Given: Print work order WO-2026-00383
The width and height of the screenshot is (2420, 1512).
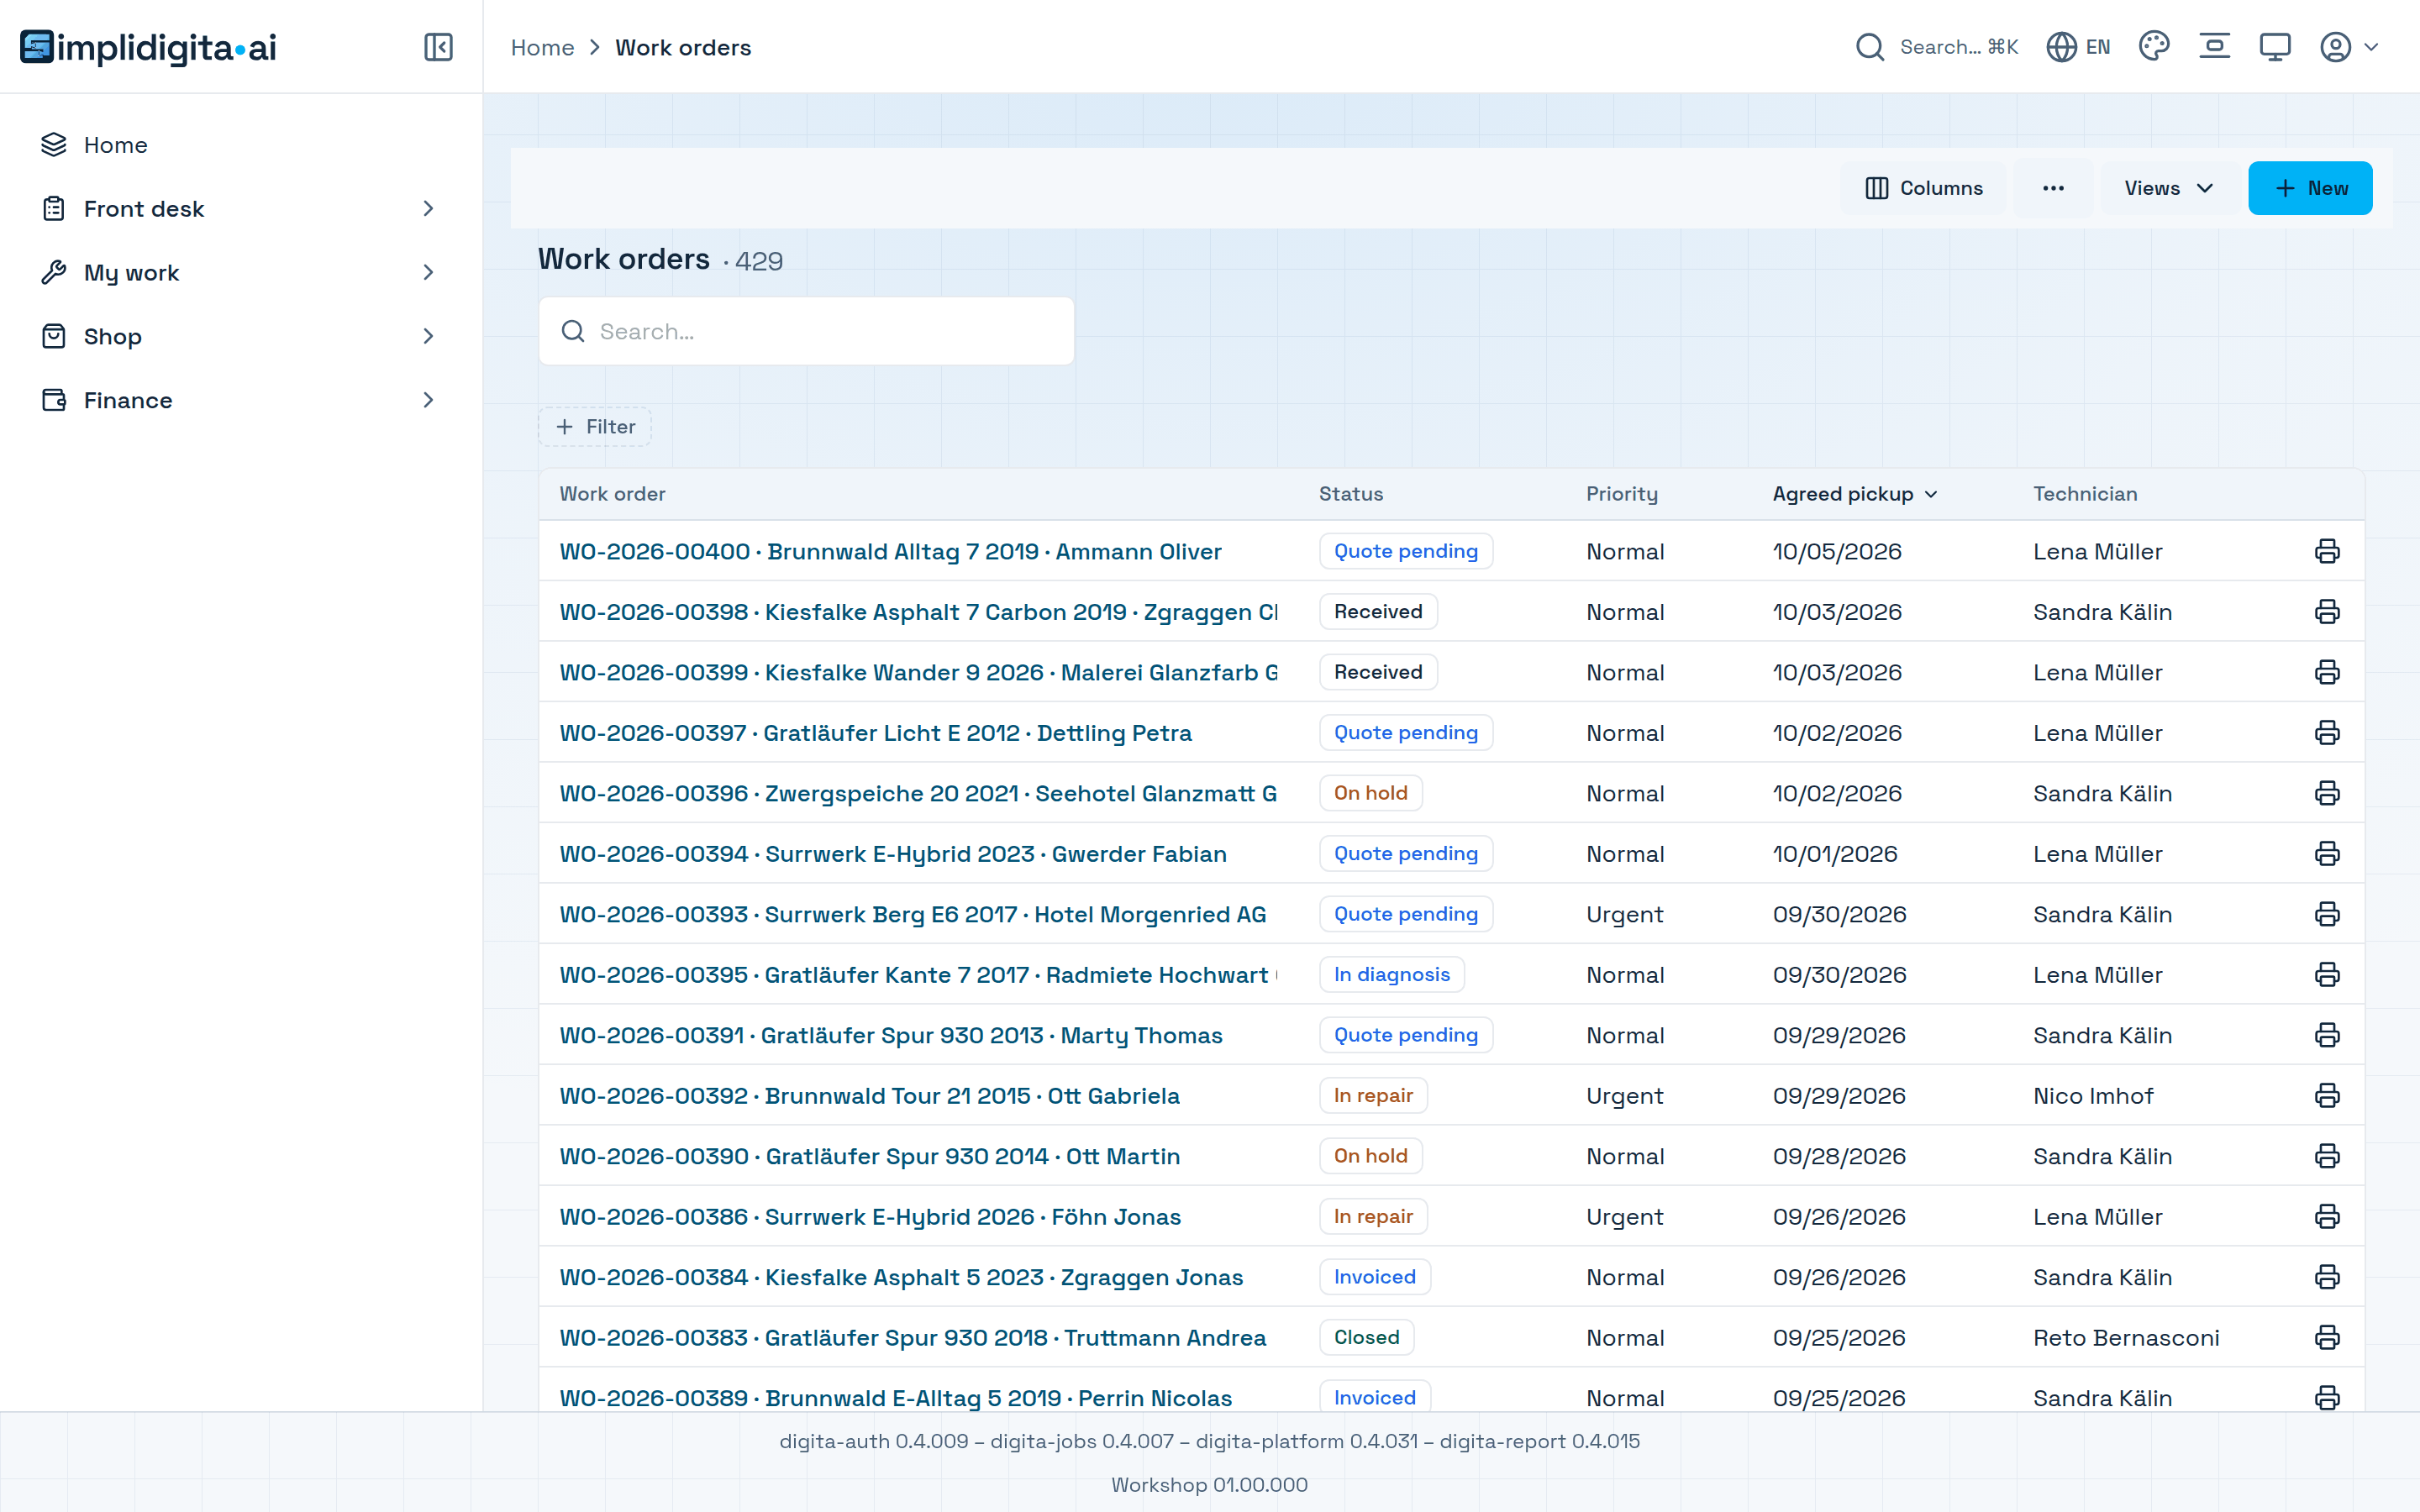Looking at the screenshot, I should (x=2327, y=1338).
